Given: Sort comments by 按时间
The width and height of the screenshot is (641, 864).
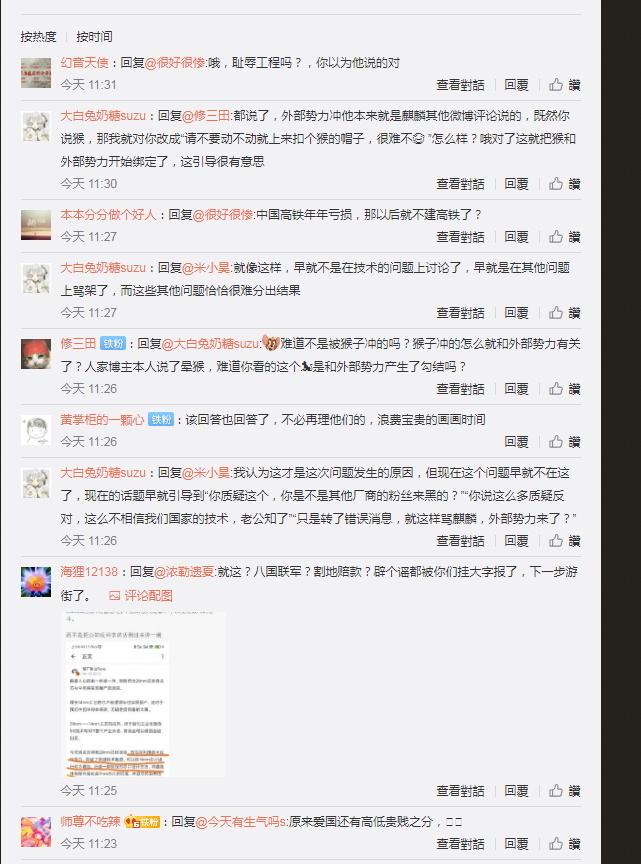Looking at the screenshot, I should coord(94,37).
